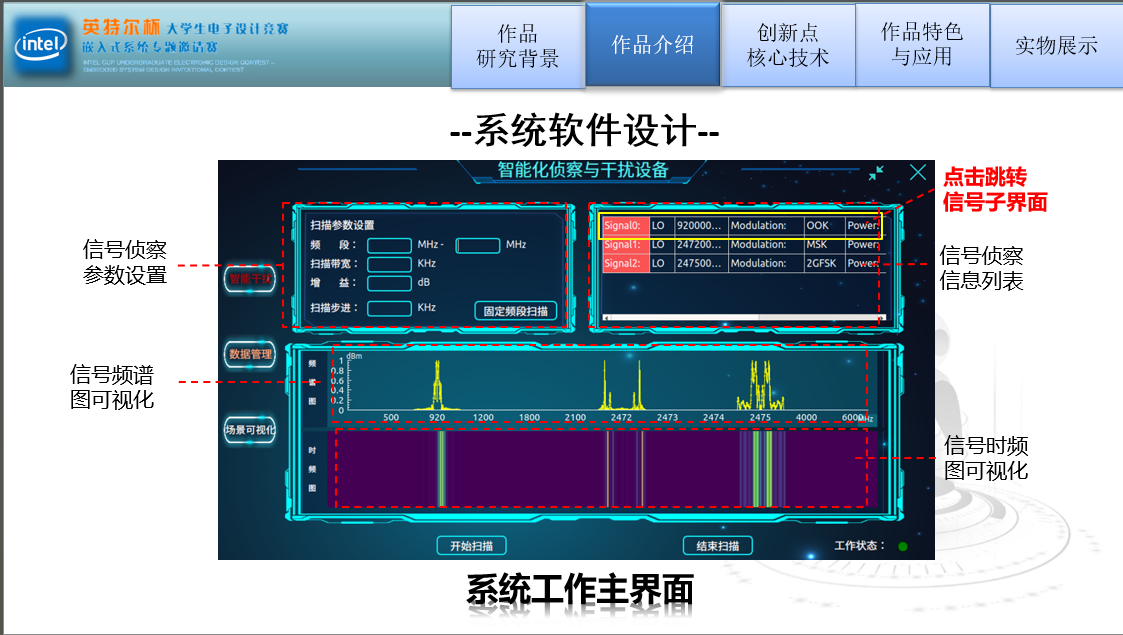Click the 2GFSK modulation cell
Image resolution: width=1123 pixels, height=635 pixels.
[x=824, y=263]
